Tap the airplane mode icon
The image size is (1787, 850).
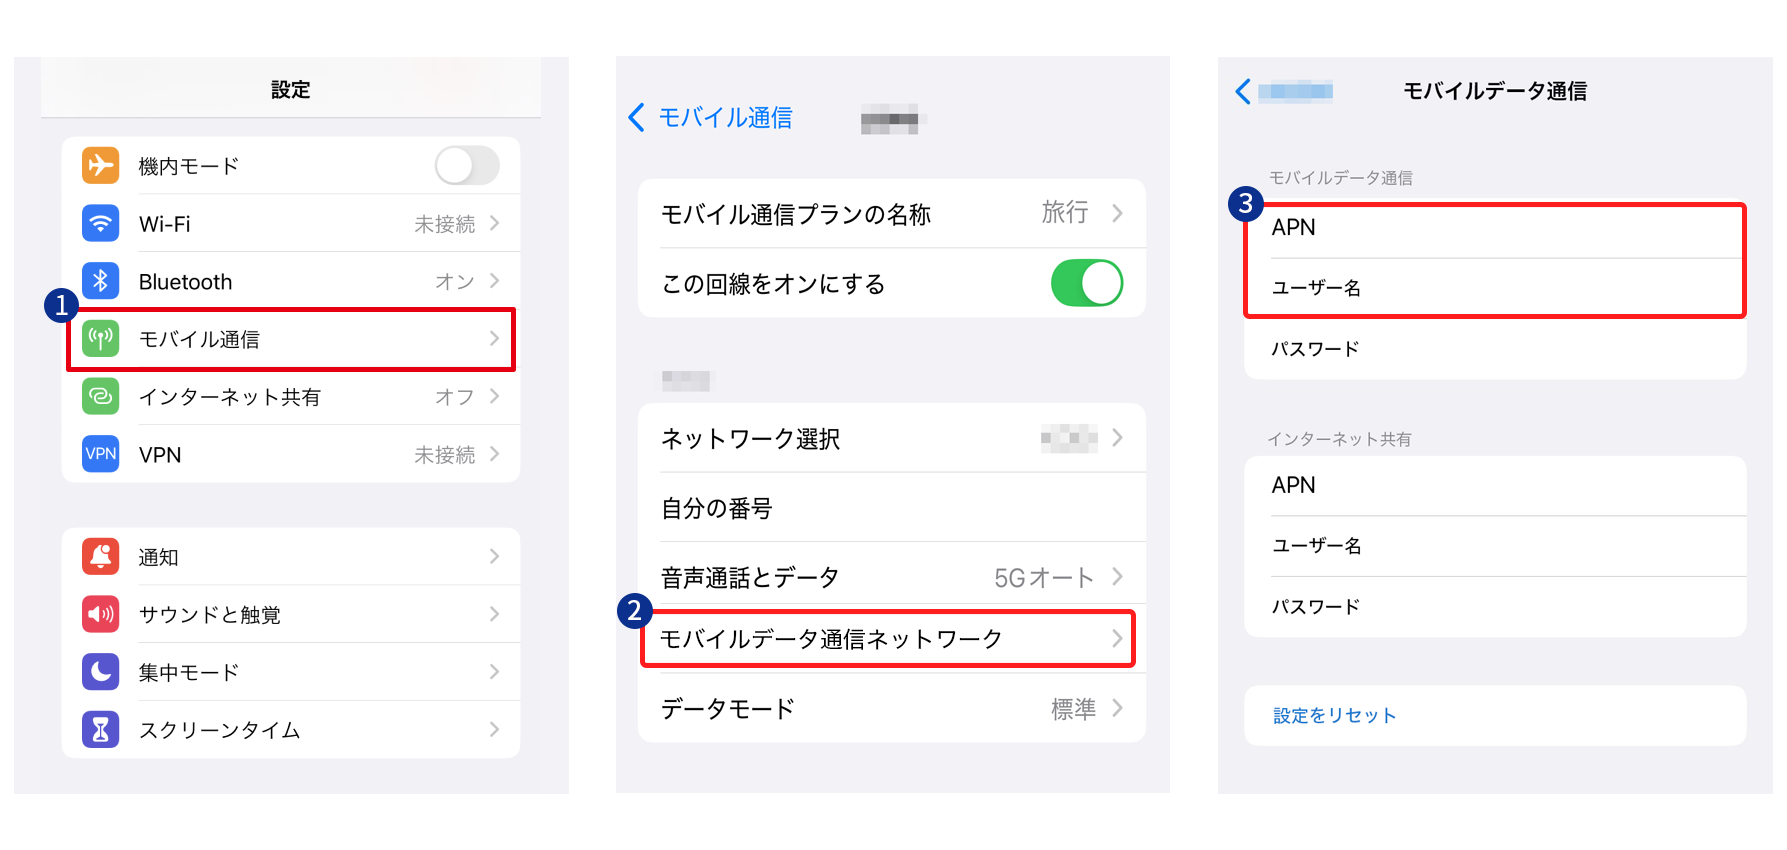click(x=100, y=165)
